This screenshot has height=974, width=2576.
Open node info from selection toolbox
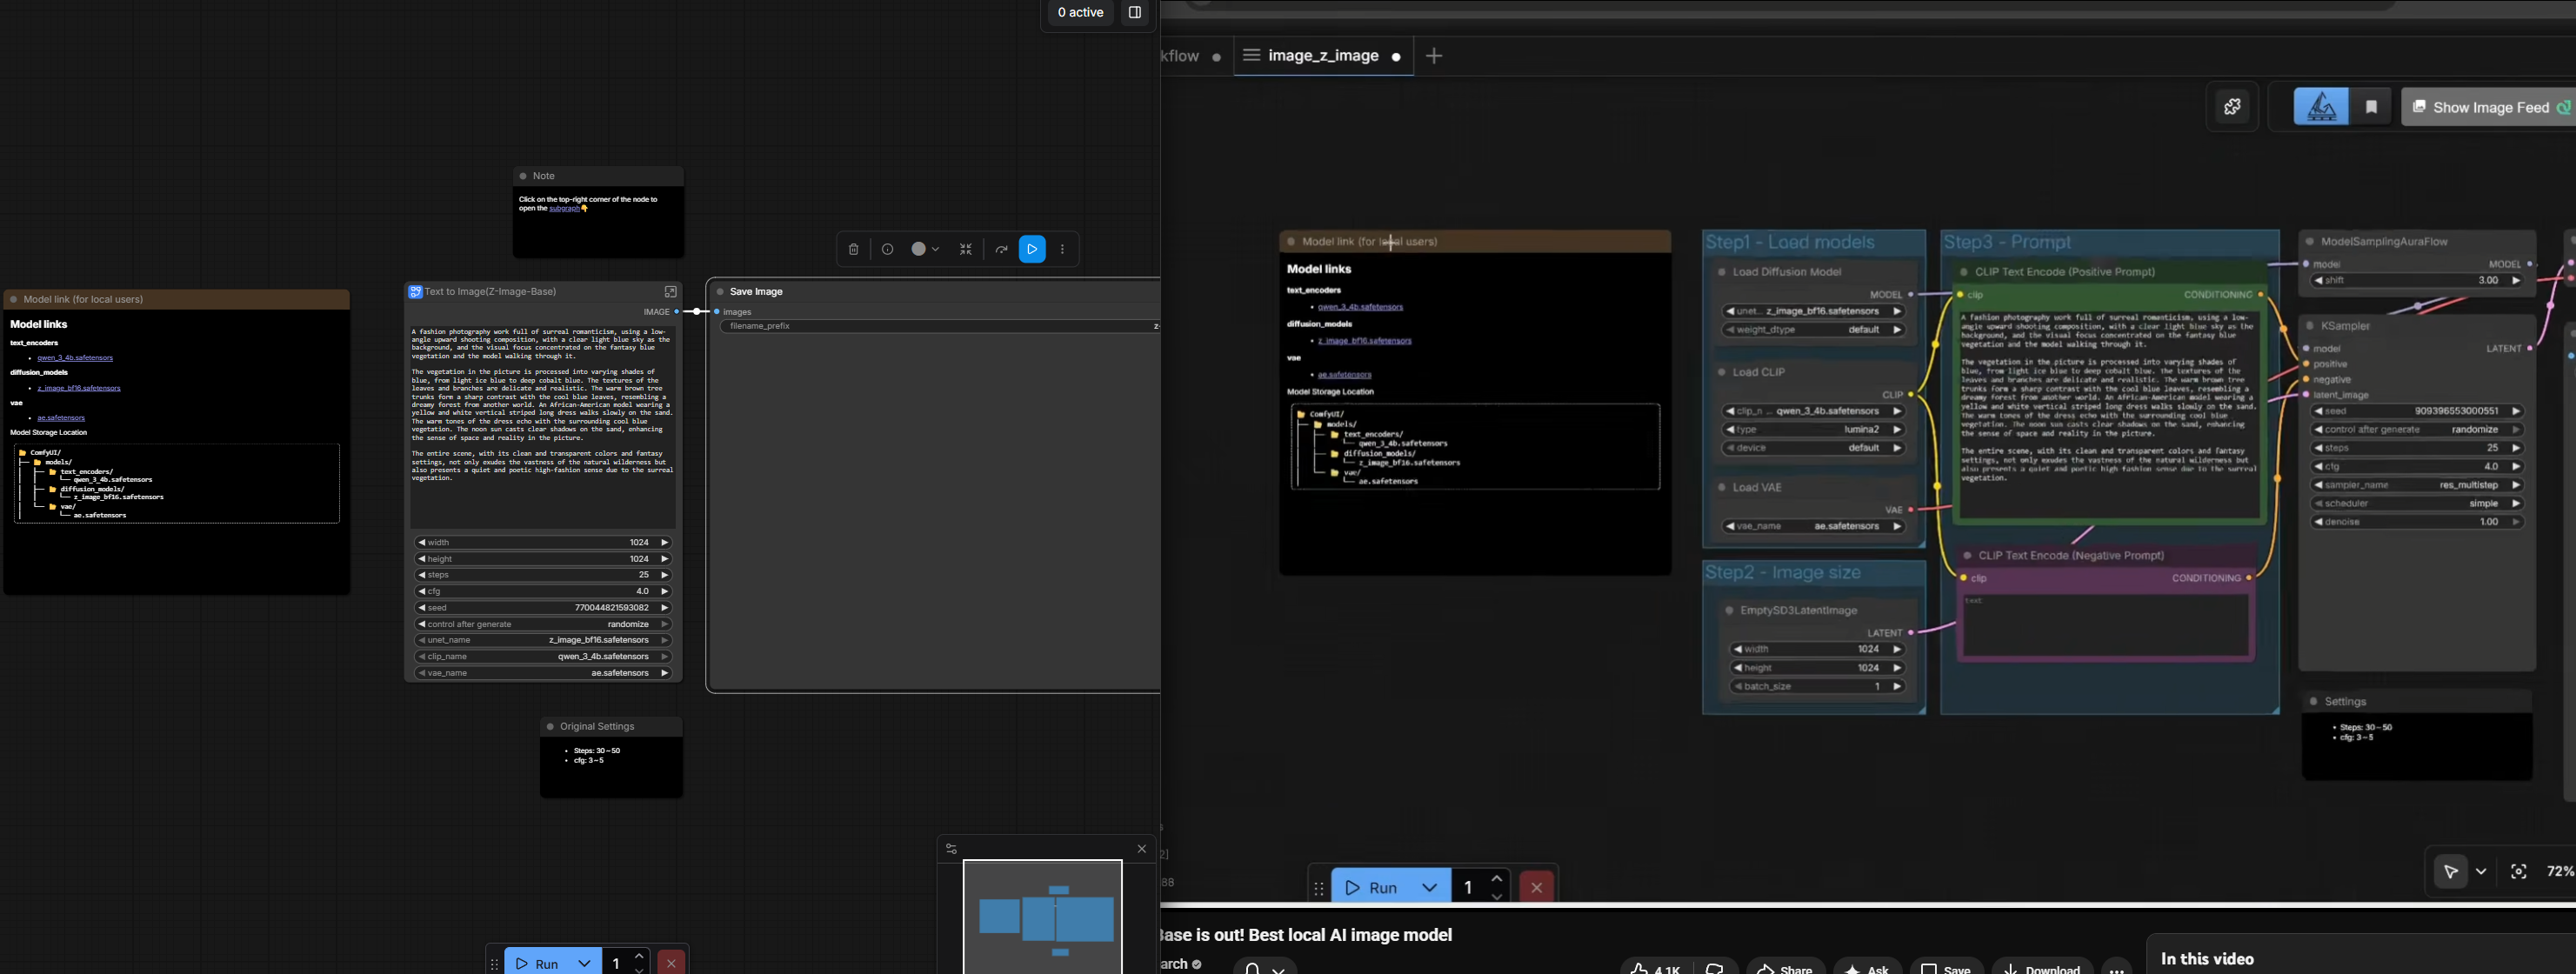tap(887, 249)
